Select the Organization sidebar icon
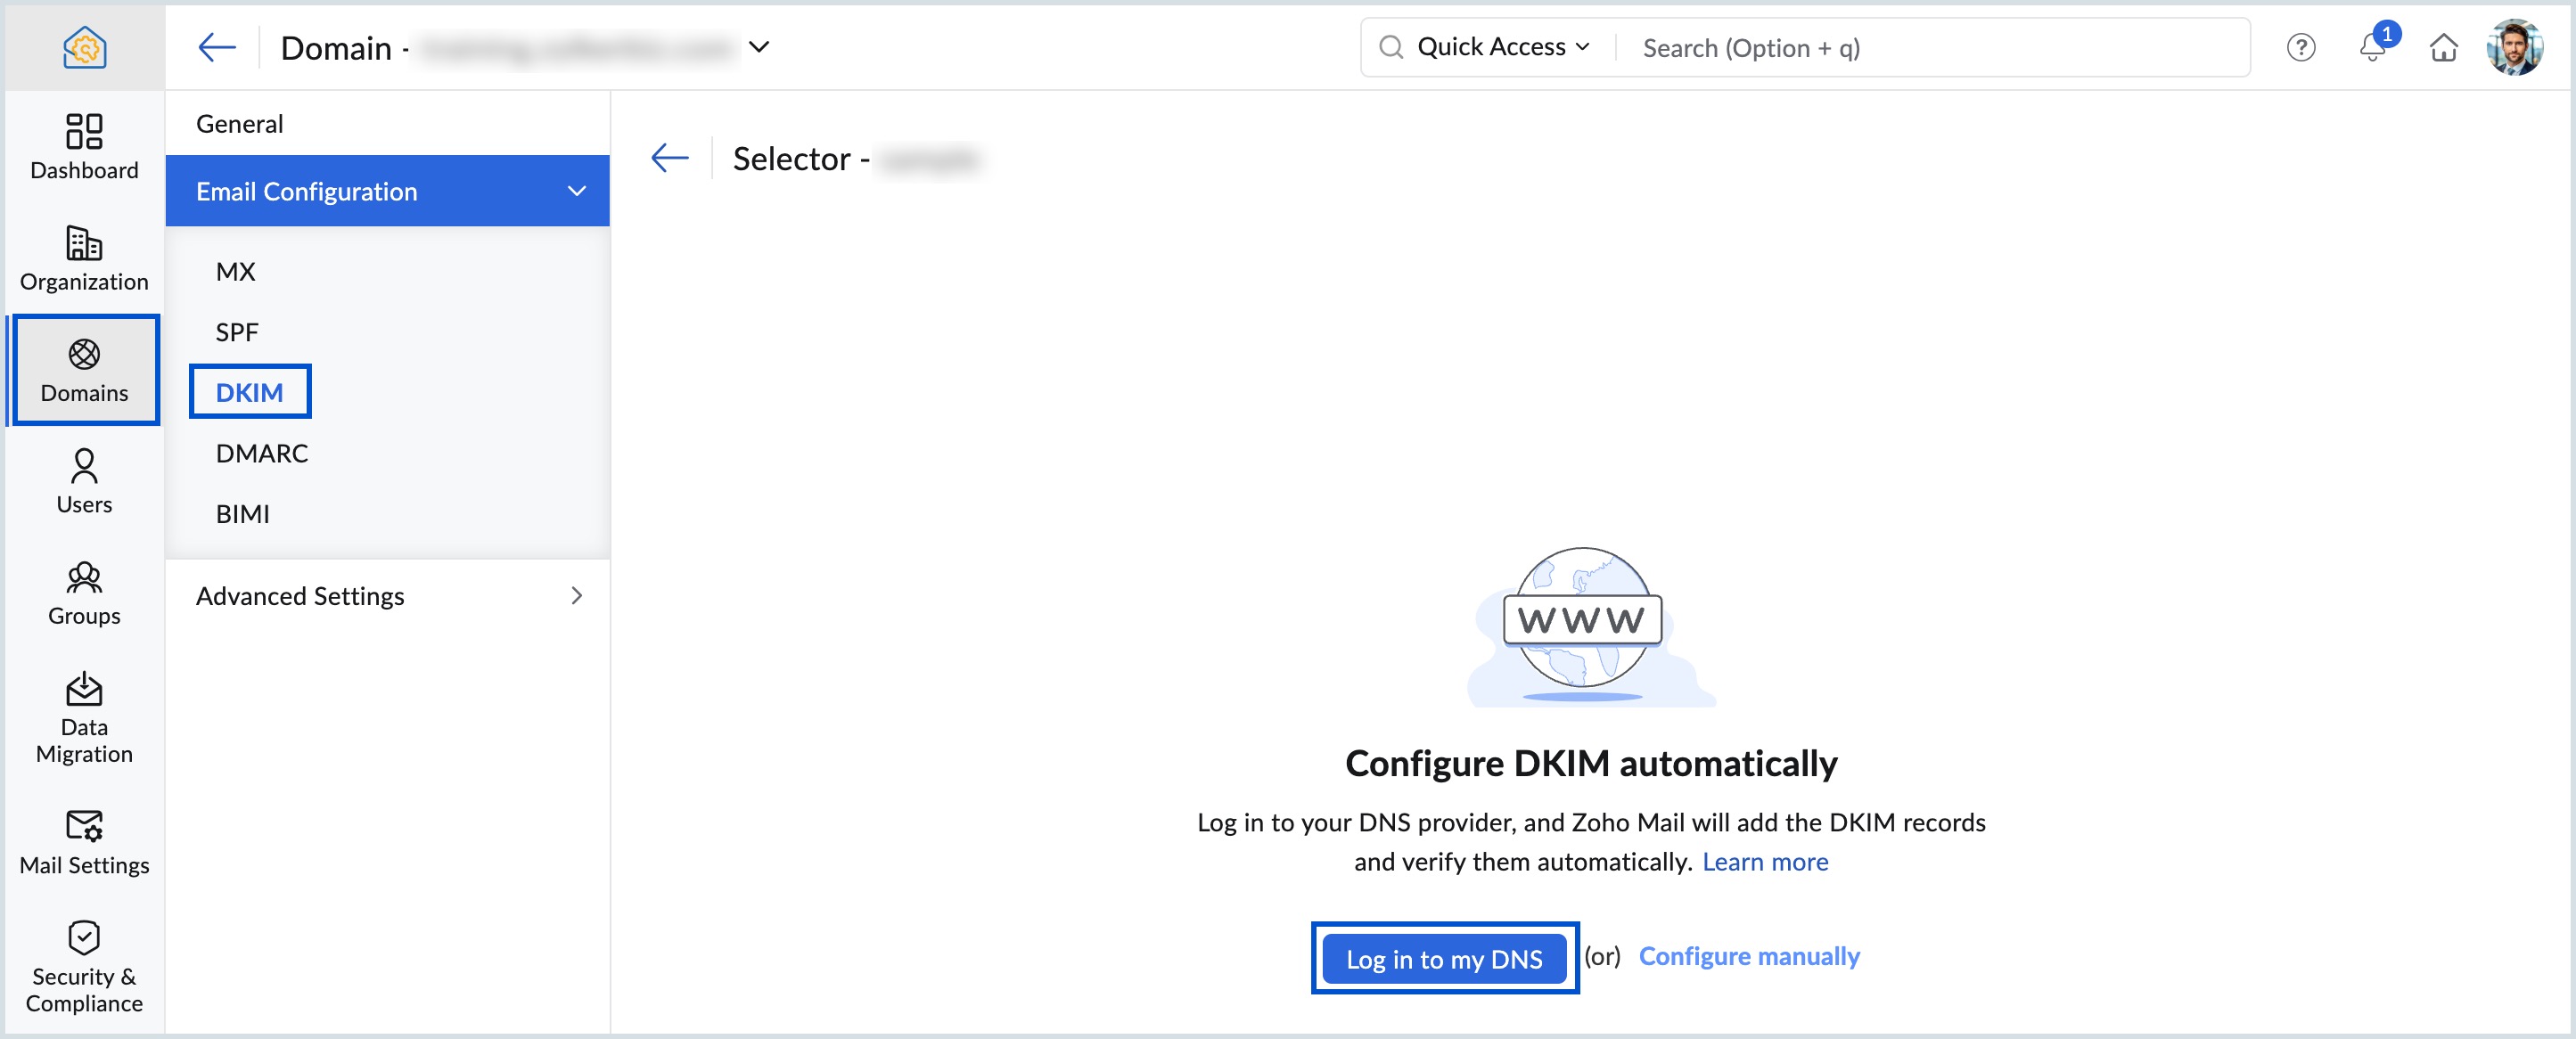The width and height of the screenshot is (2576, 1039). click(x=84, y=258)
